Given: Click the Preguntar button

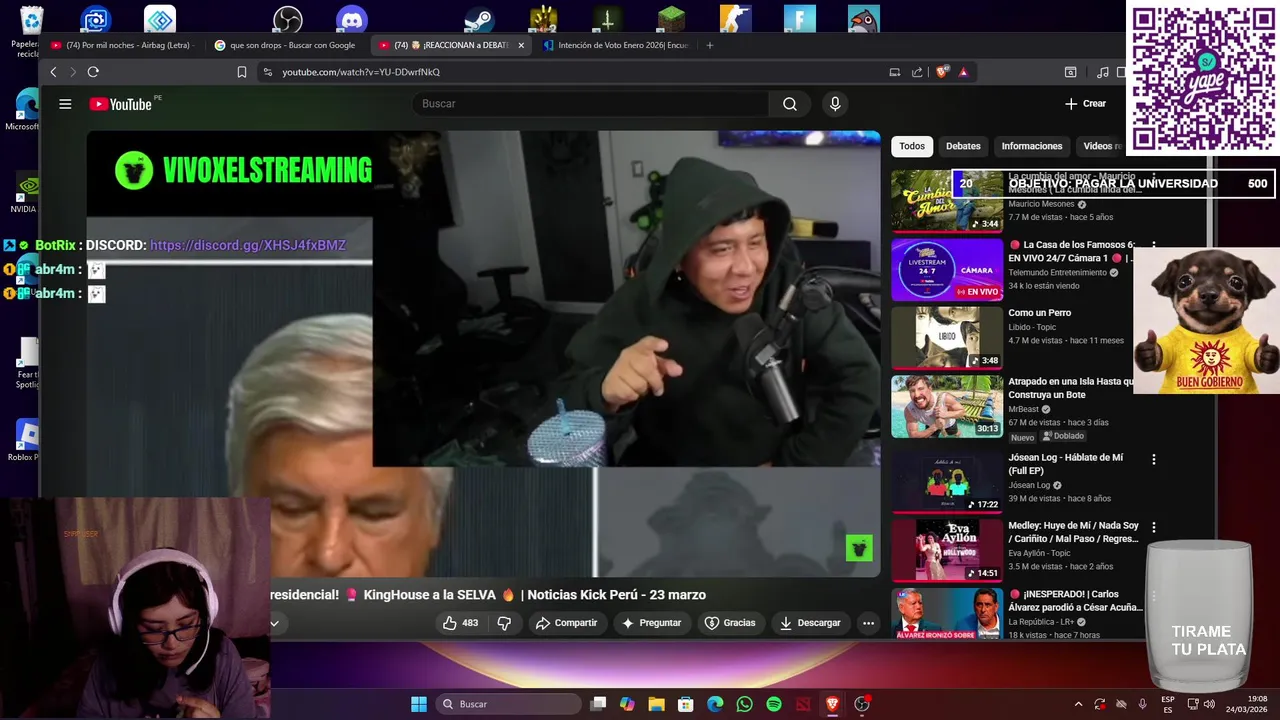Looking at the screenshot, I should pos(651,623).
